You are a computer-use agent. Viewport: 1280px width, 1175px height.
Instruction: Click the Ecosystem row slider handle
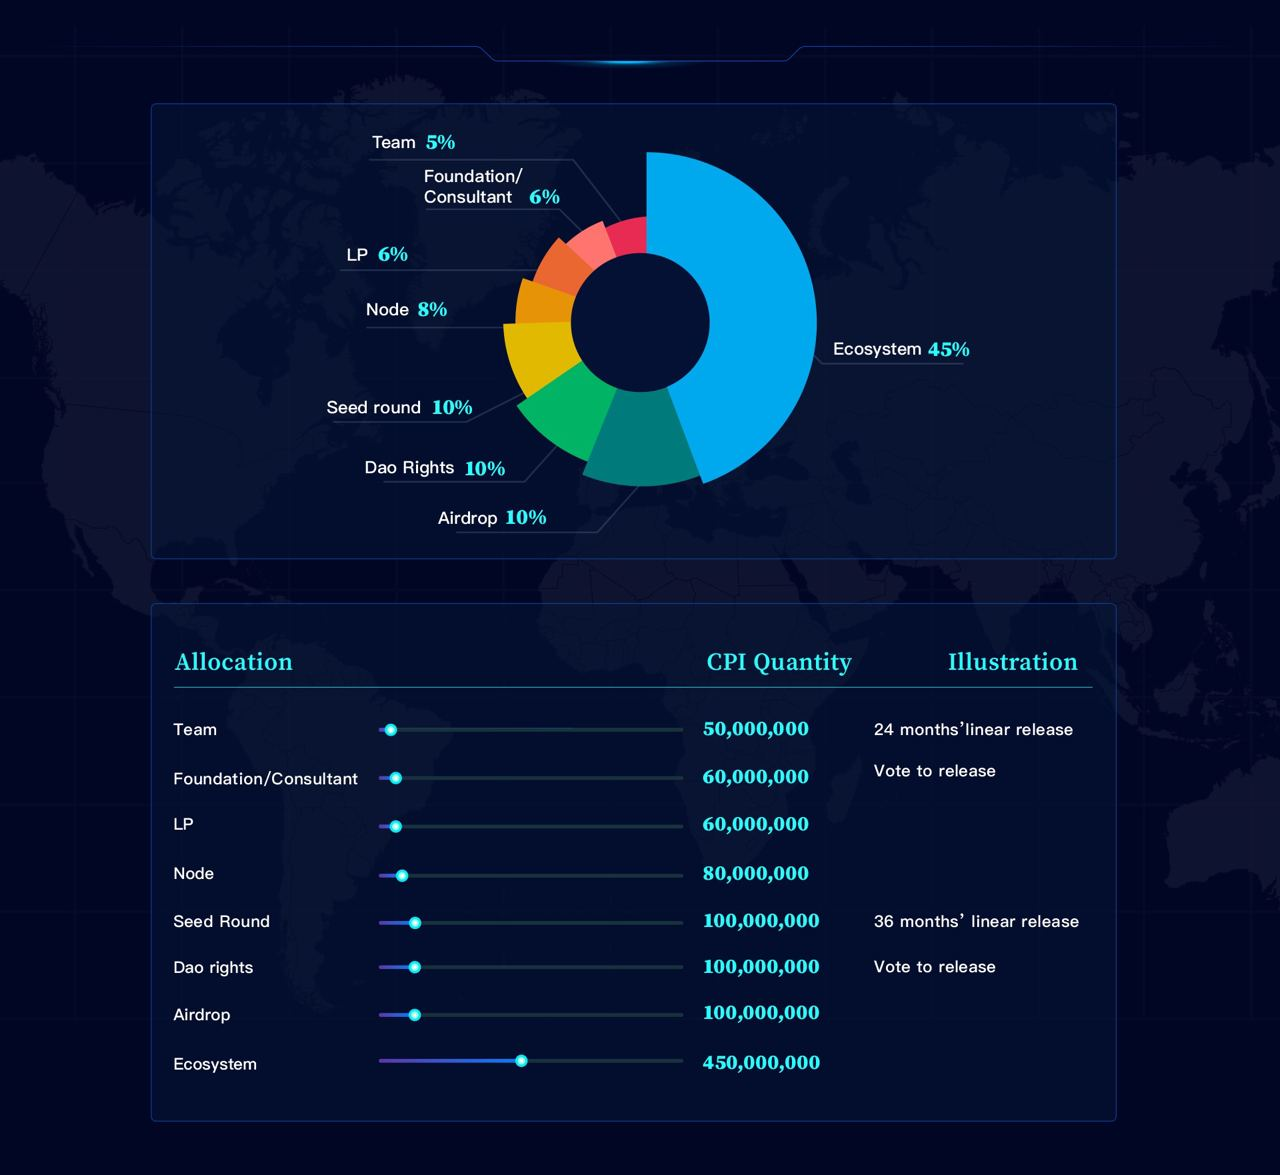coord(521,1061)
